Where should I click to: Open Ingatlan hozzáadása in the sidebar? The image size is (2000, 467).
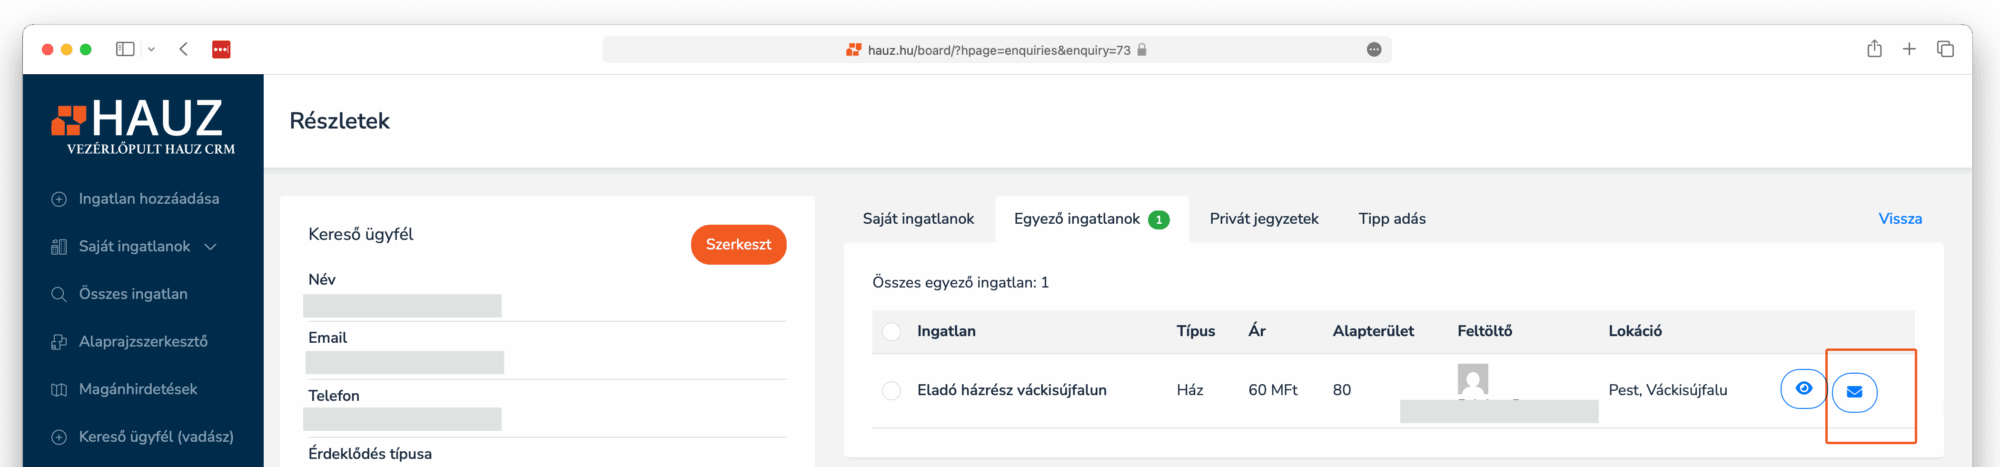pyautogui.click(x=148, y=199)
